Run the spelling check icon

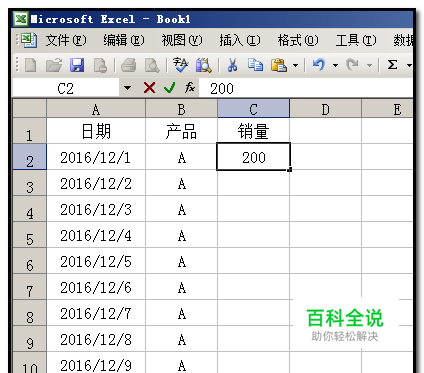(x=180, y=65)
